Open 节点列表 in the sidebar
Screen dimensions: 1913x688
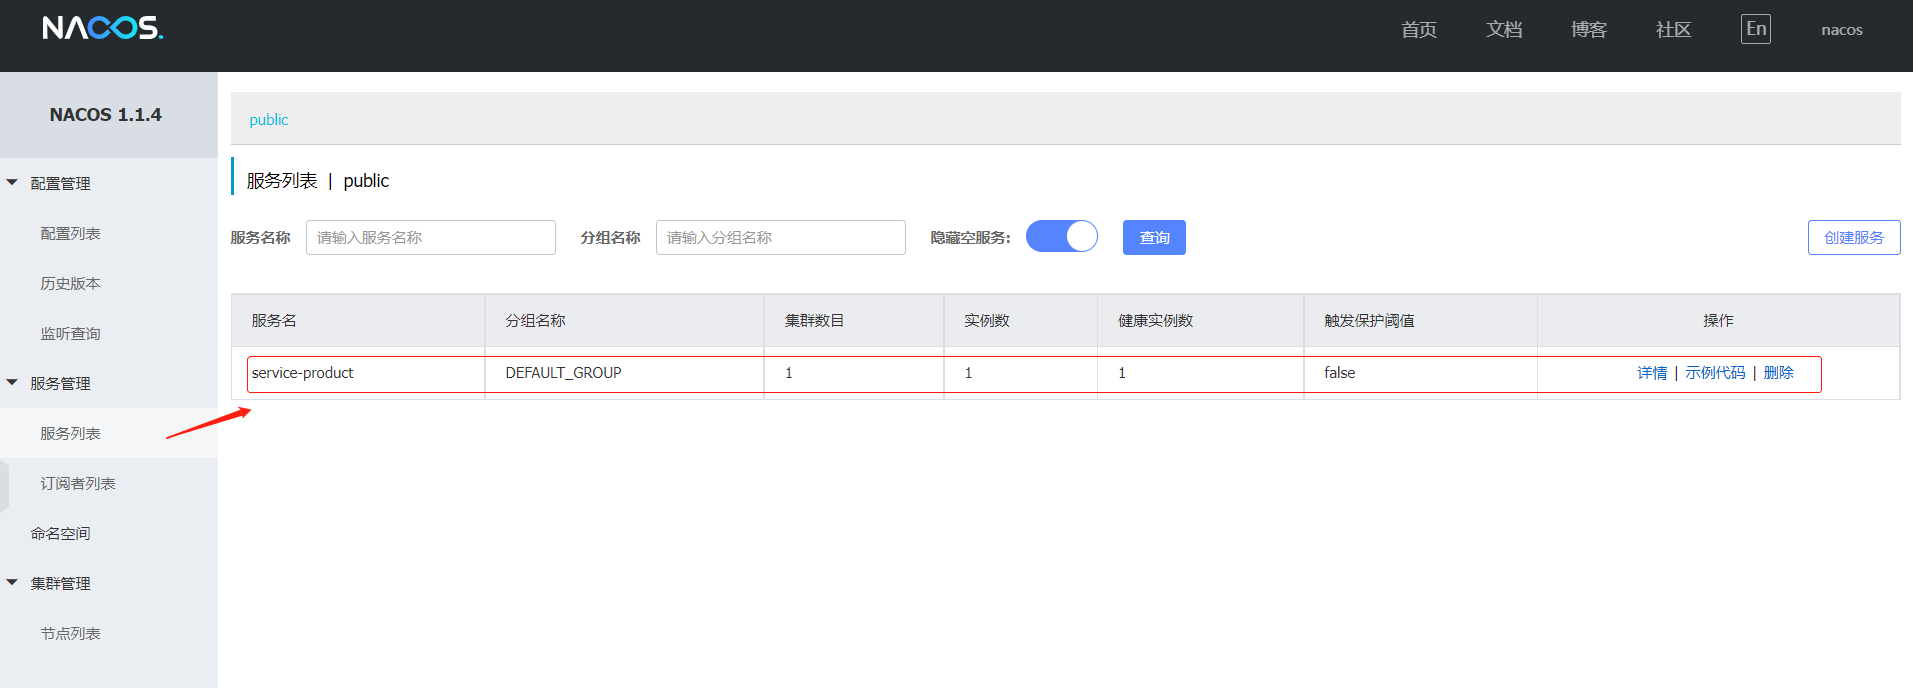(70, 633)
